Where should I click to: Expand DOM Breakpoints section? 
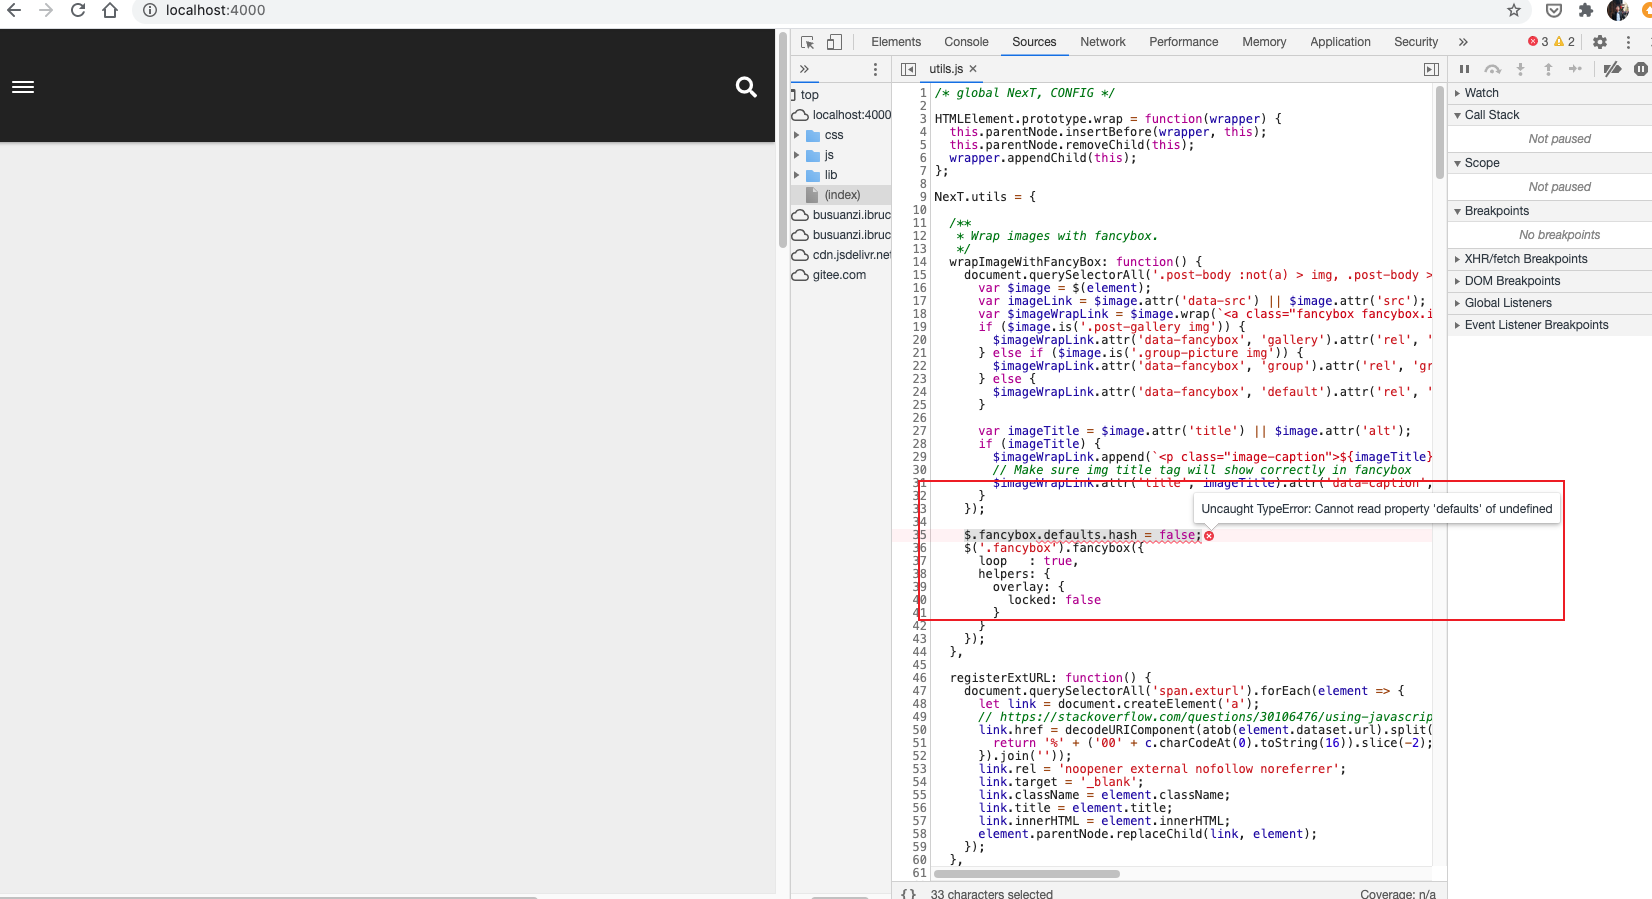[x=1550, y=281]
